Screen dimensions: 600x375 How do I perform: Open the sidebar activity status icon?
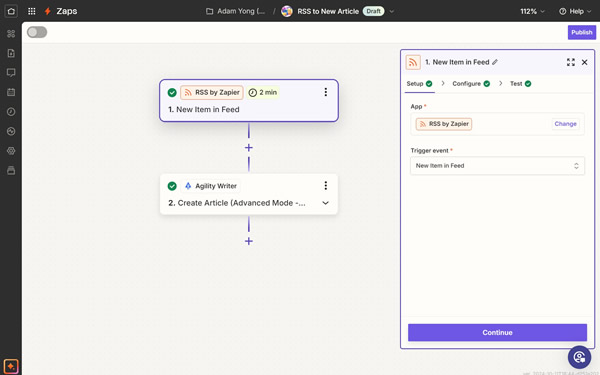click(11, 131)
